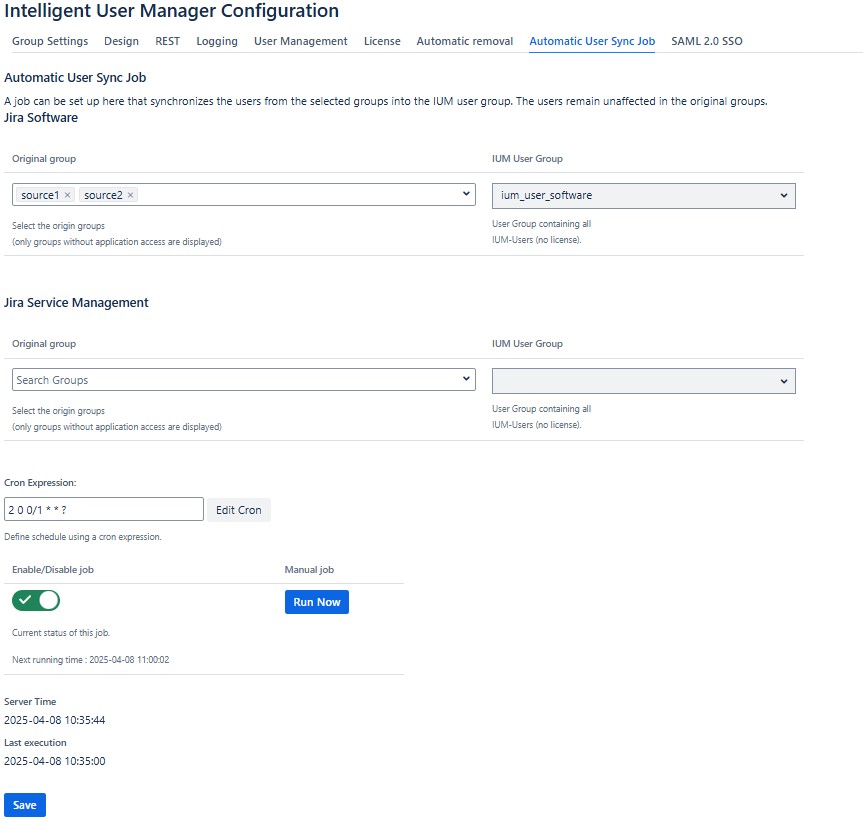863x823 pixels.
Task: Remove the source2 group tag
Action: click(x=131, y=195)
